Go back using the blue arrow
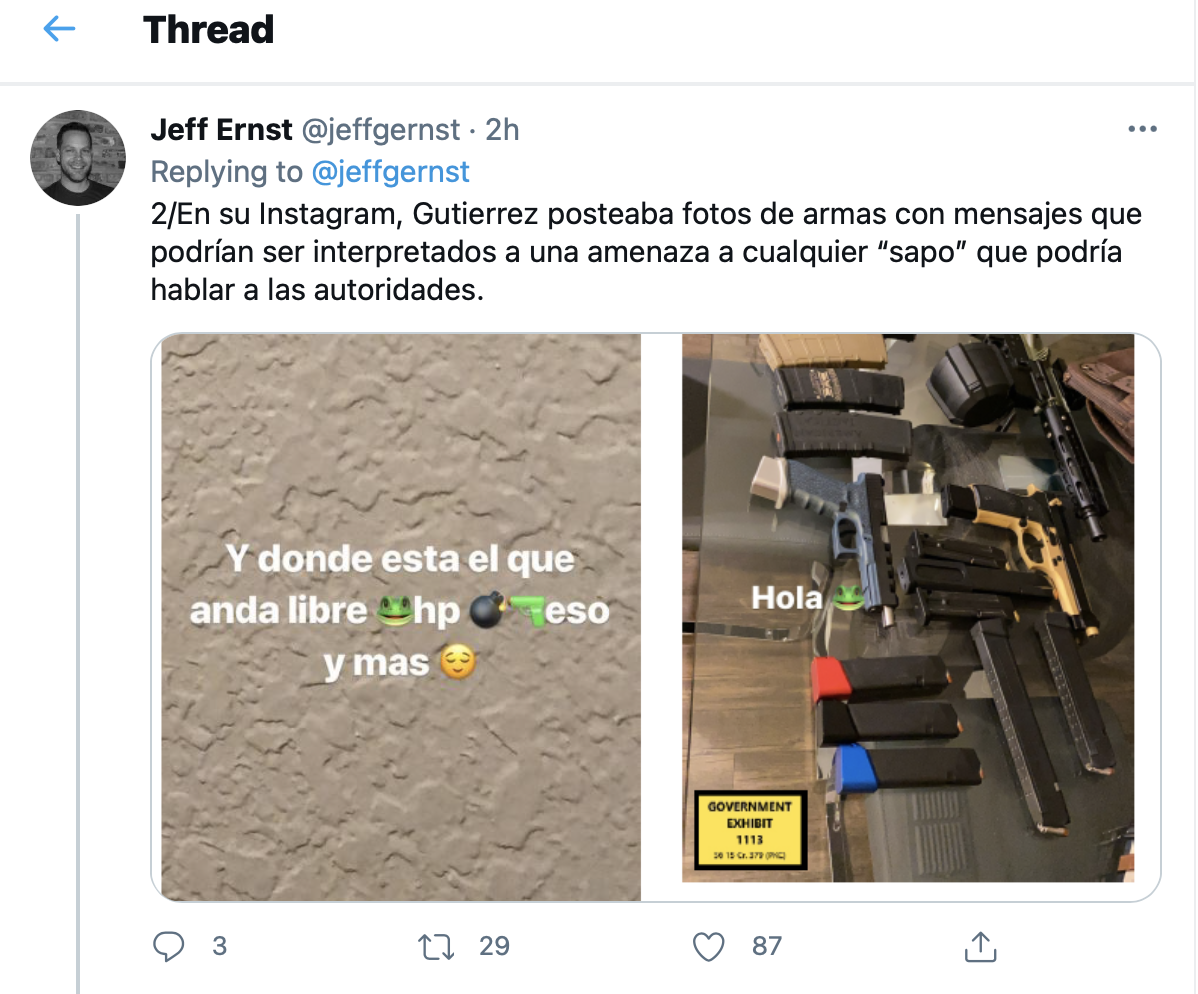This screenshot has width=1198, height=994. coord(59,29)
